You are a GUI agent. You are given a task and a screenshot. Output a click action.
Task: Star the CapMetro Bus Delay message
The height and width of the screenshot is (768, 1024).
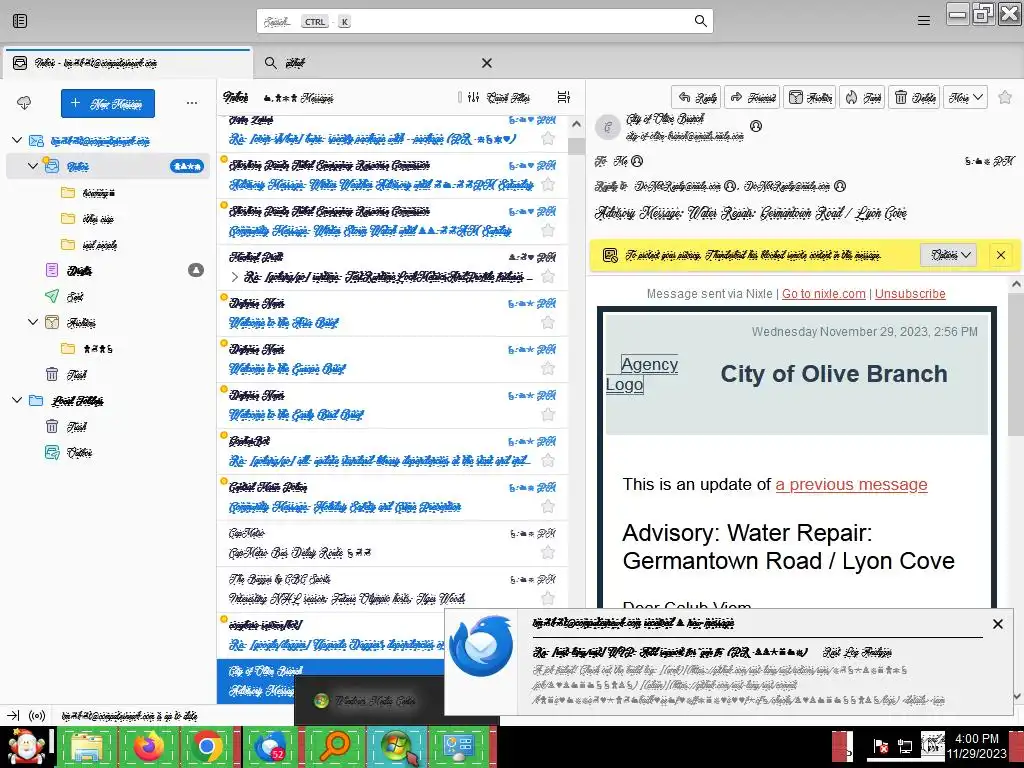(548, 552)
